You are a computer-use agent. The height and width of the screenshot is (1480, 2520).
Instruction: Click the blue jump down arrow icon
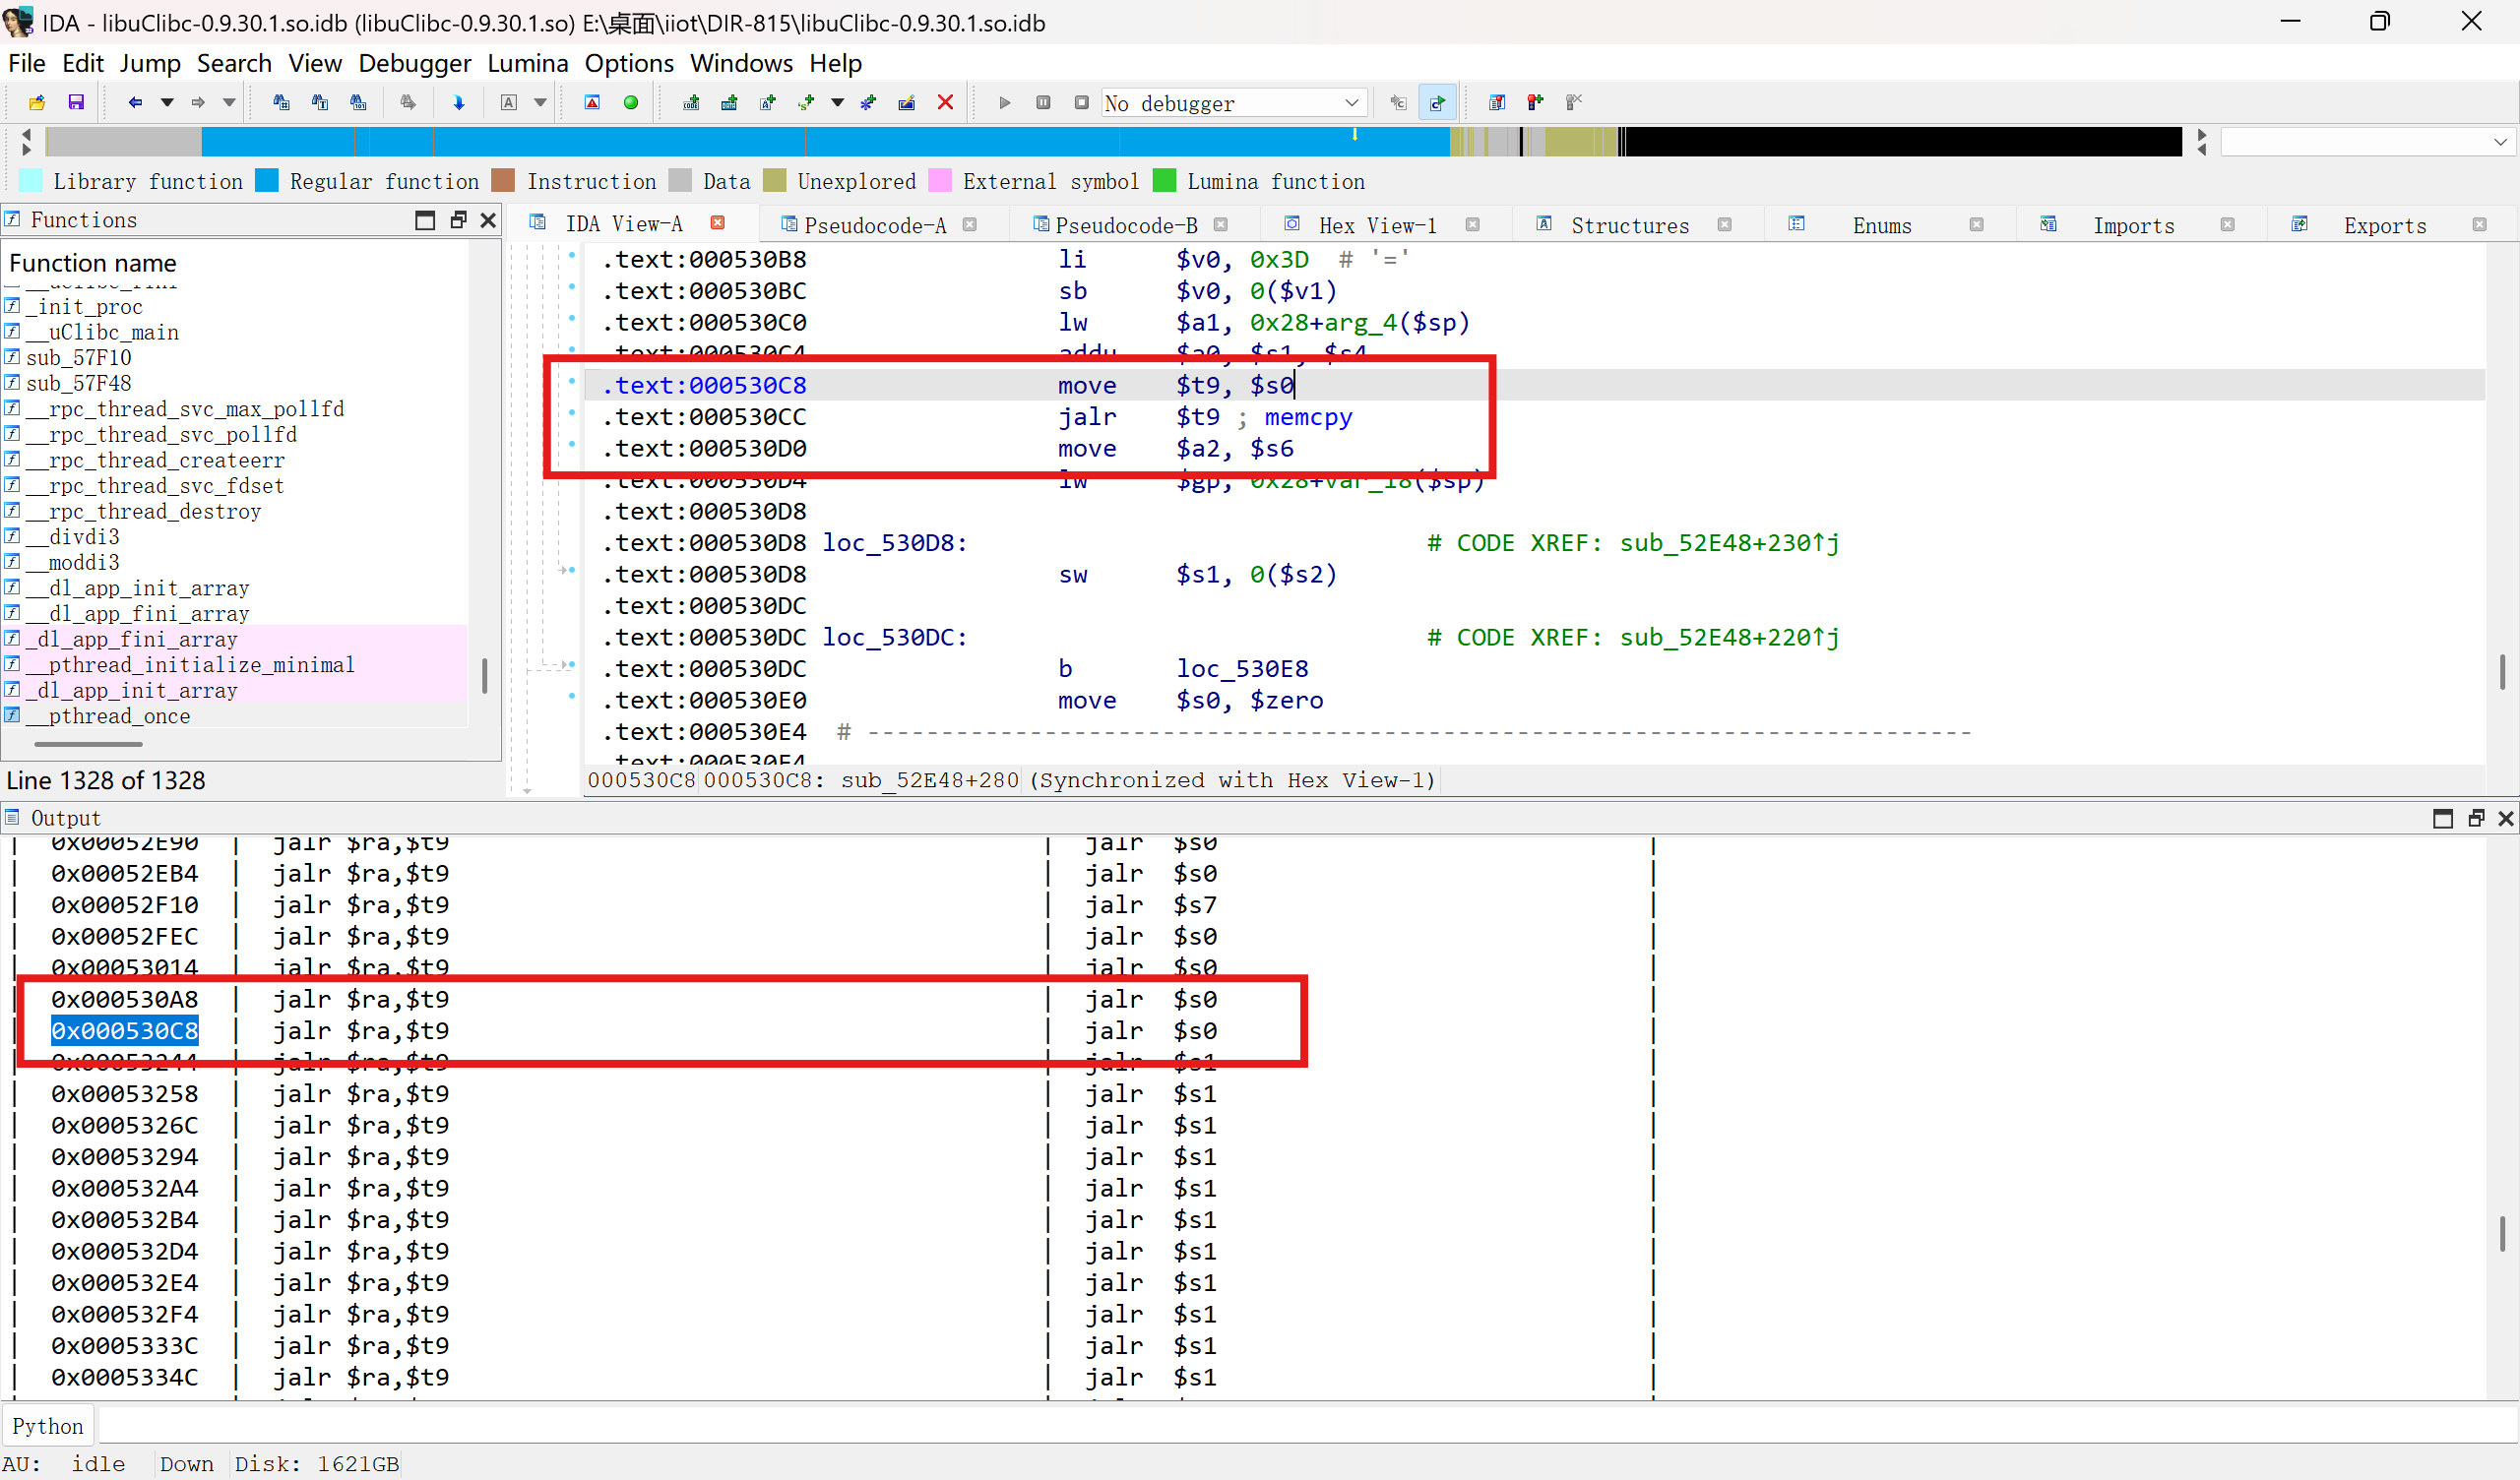459,102
